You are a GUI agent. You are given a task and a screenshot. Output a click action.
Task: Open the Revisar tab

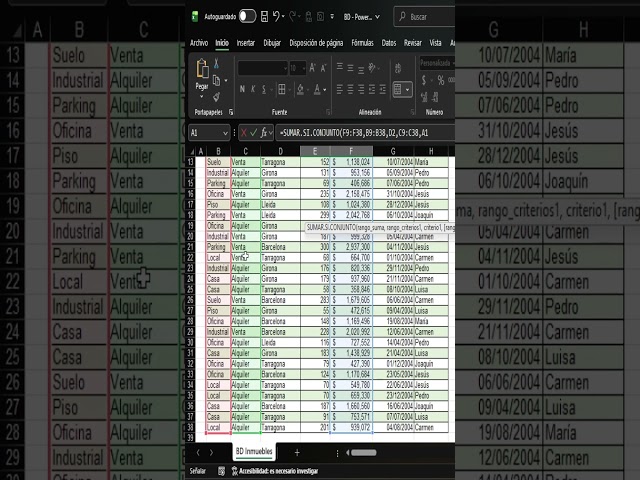[x=413, y=43]
